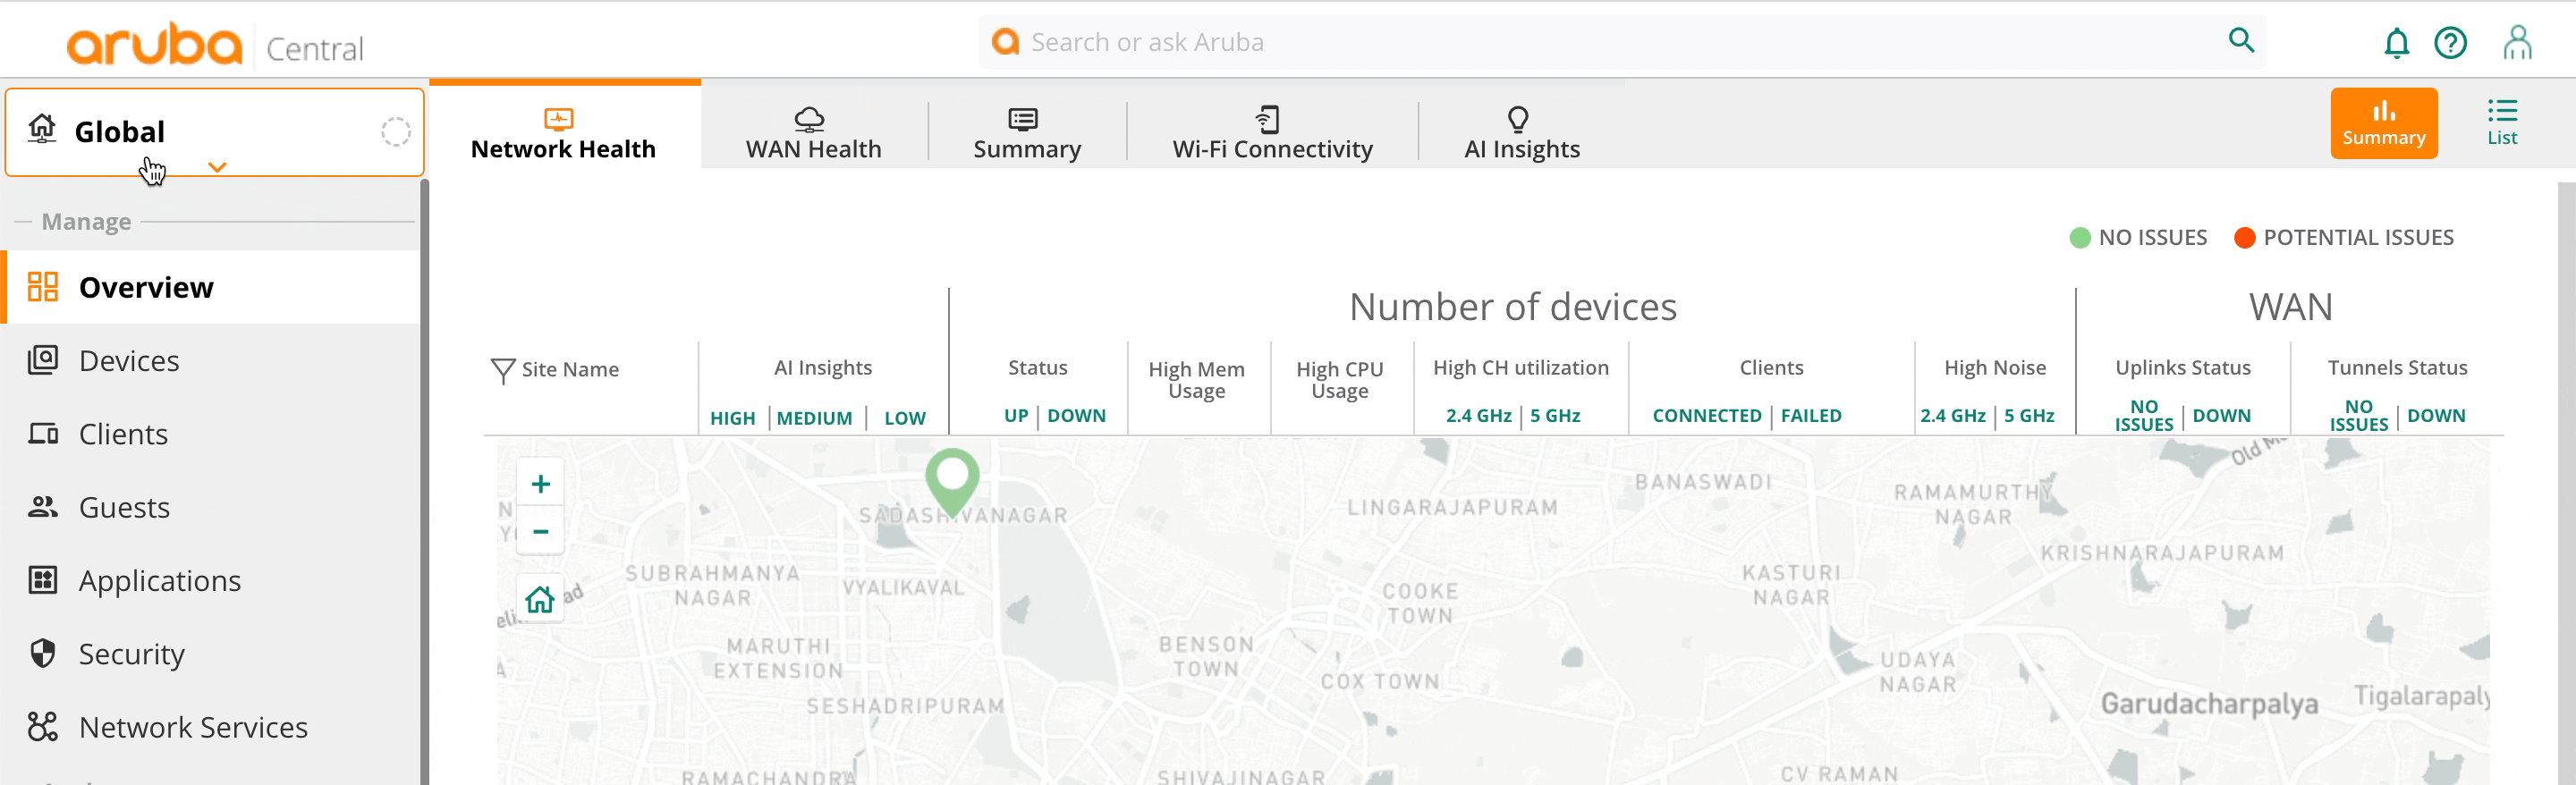The image size is (2576, 785).
Task: Click in the Search or ask Aruba field
Action: pyautogui.click(x=1622, y=42)
